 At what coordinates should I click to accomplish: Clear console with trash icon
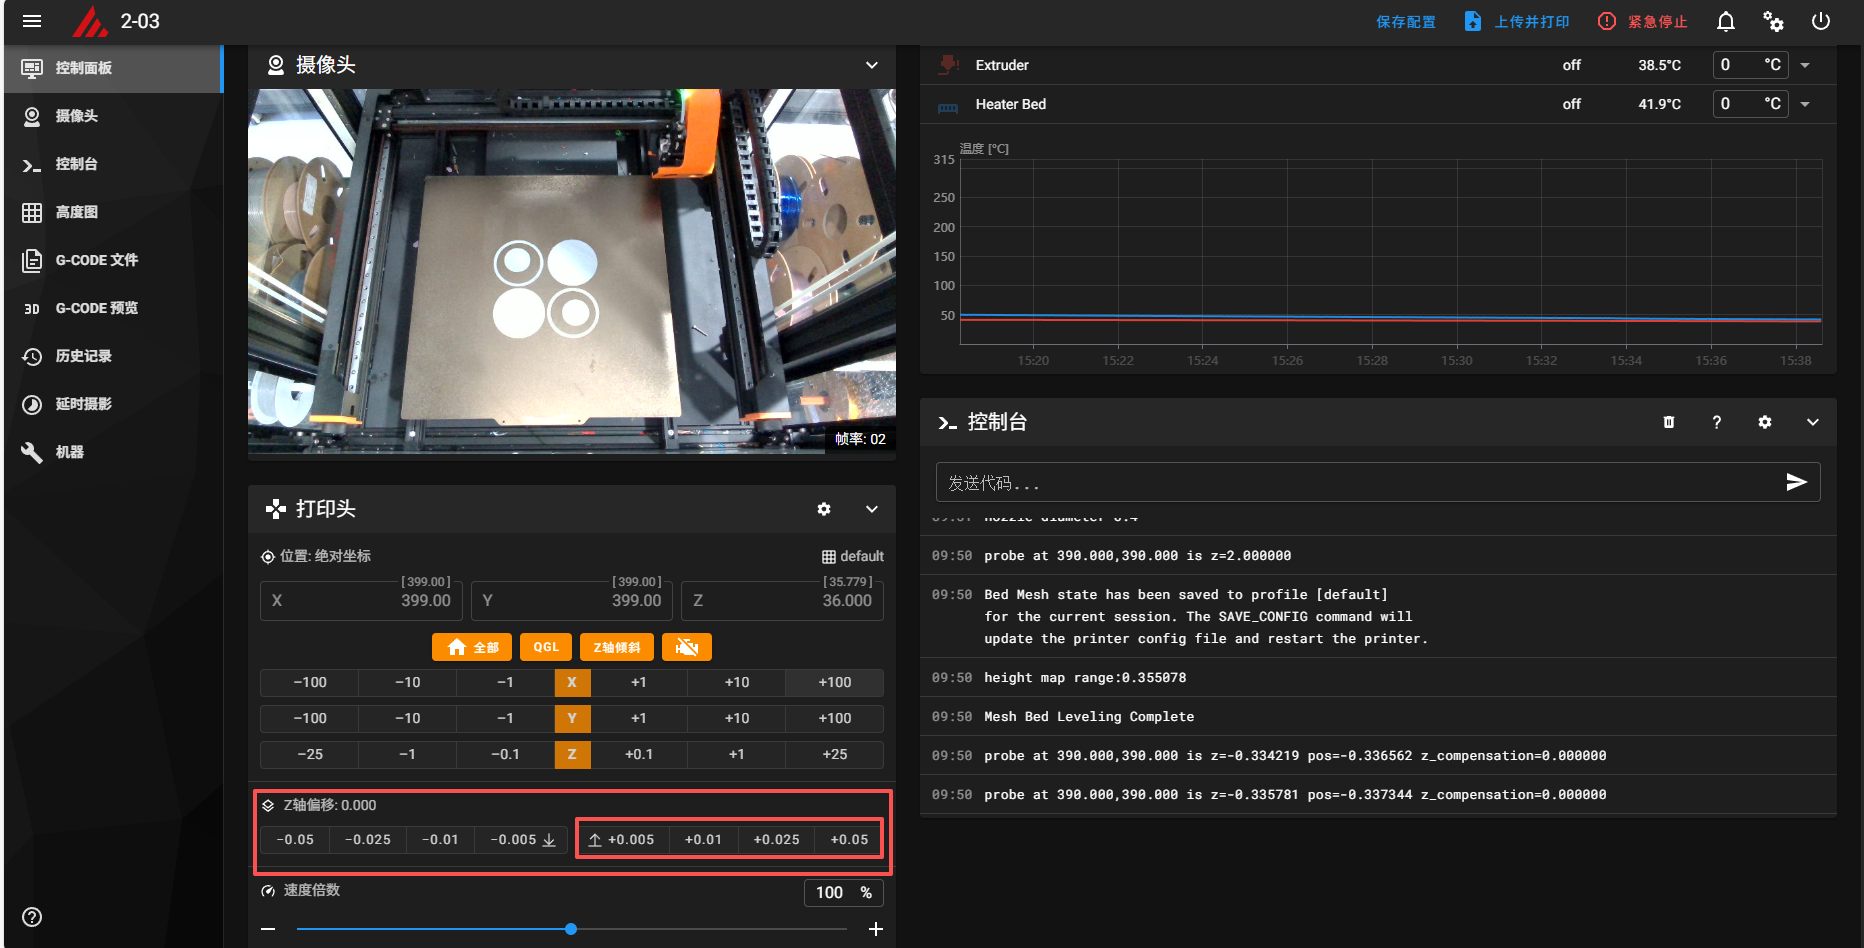[1669, 422]
